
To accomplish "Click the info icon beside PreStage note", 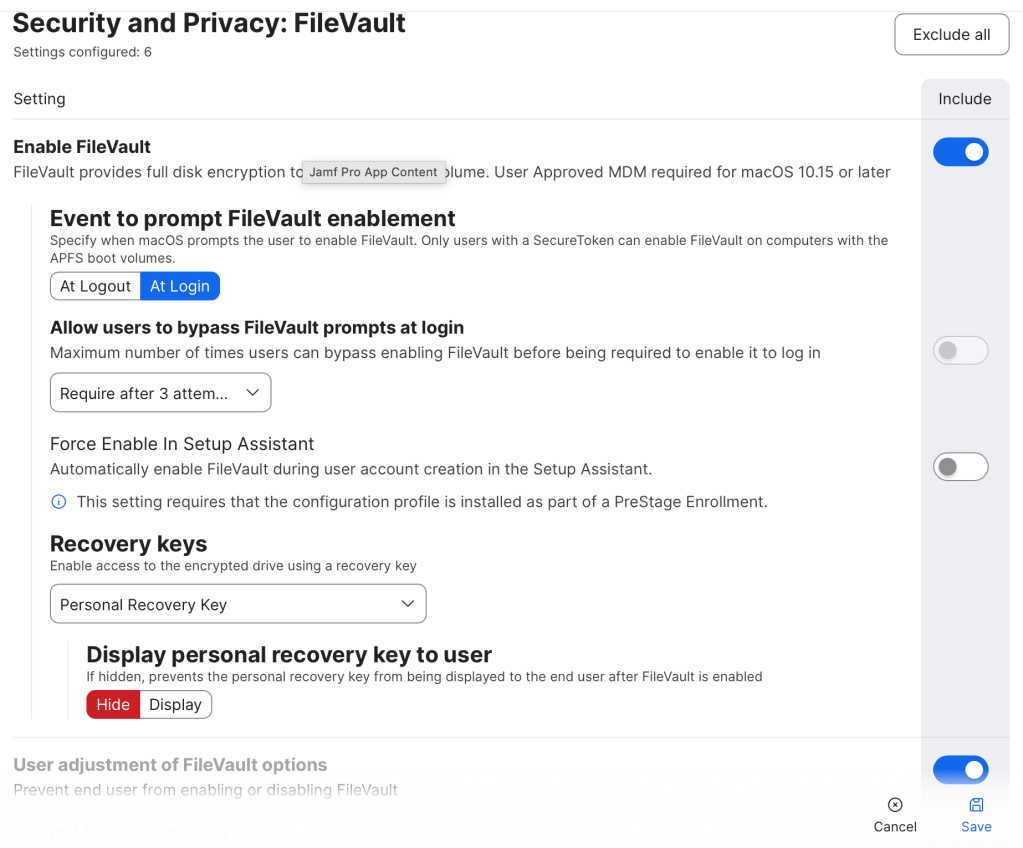I will [x=59, y=502].
